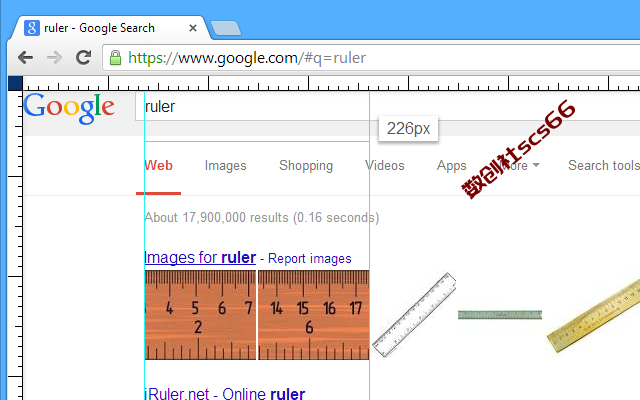Open the iRuler.net - Online ruler result

pos(224,393)
